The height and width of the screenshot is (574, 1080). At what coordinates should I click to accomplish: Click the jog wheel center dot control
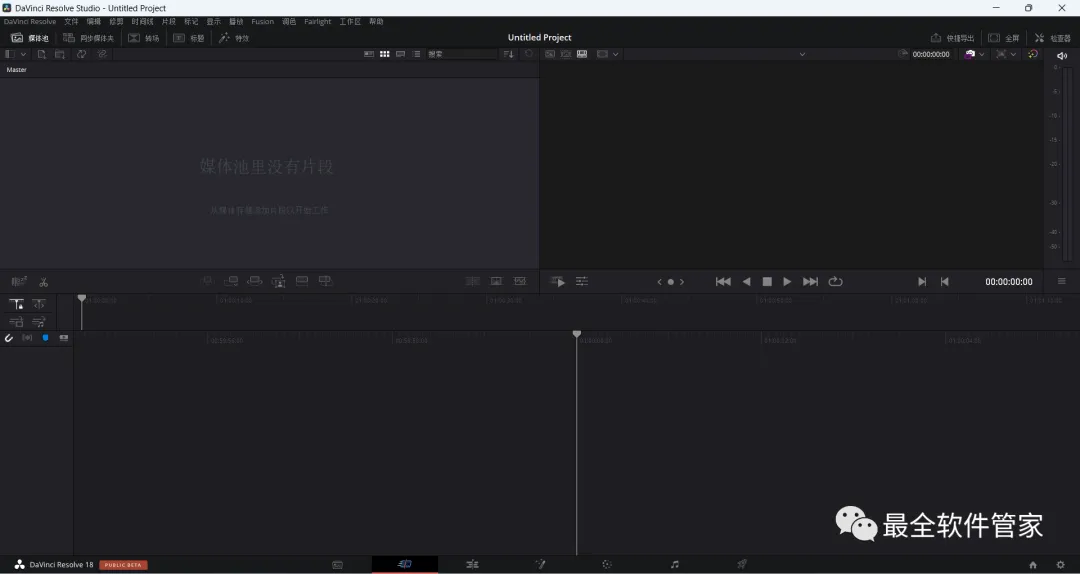coord(670,282)
